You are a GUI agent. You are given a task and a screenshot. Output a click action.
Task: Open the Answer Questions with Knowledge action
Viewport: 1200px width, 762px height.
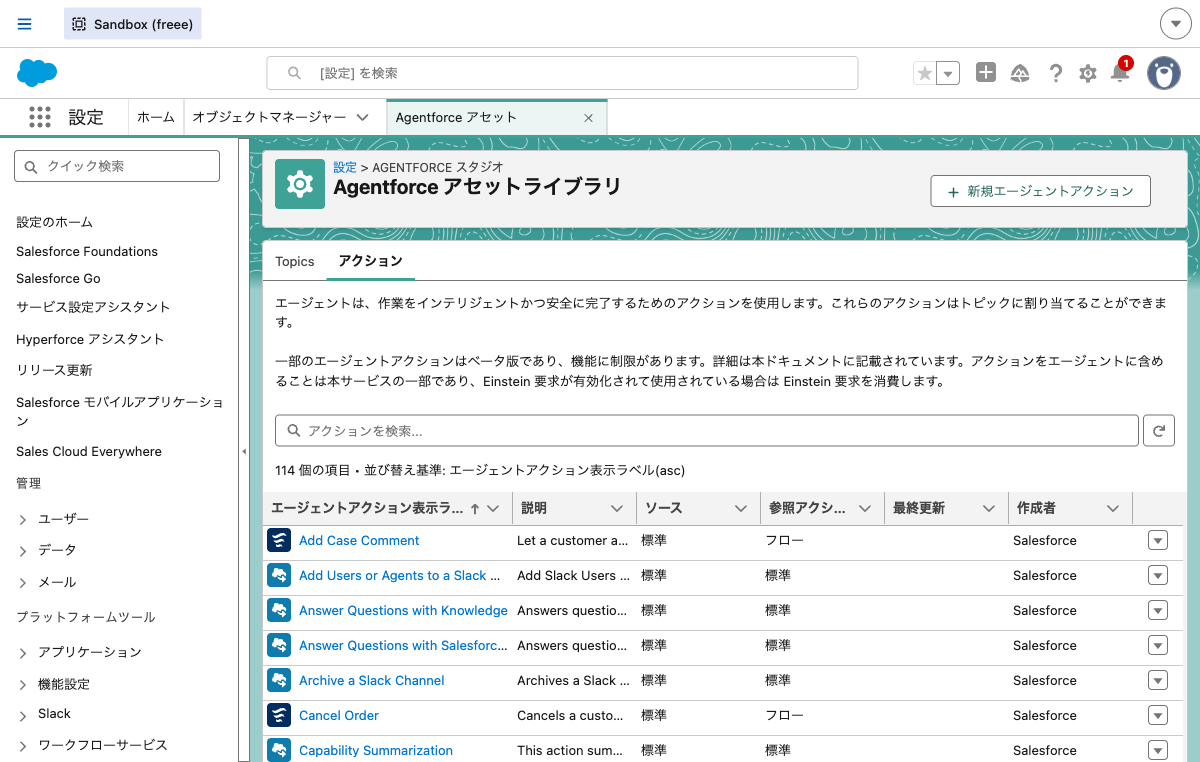pyautogui.click(x=404, y=610)
